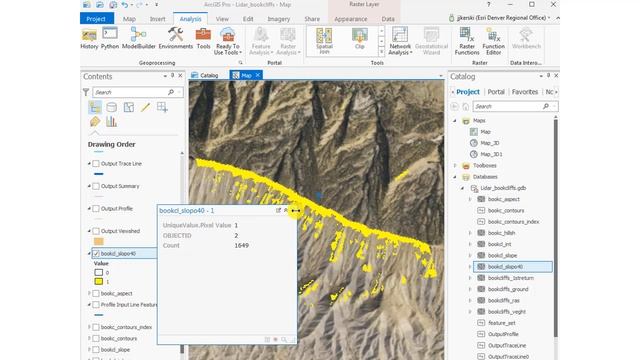Viewport: 640px width, 360px height.
Task: Switch to the Catalog view tab
Action: click(x=205, y=75)
